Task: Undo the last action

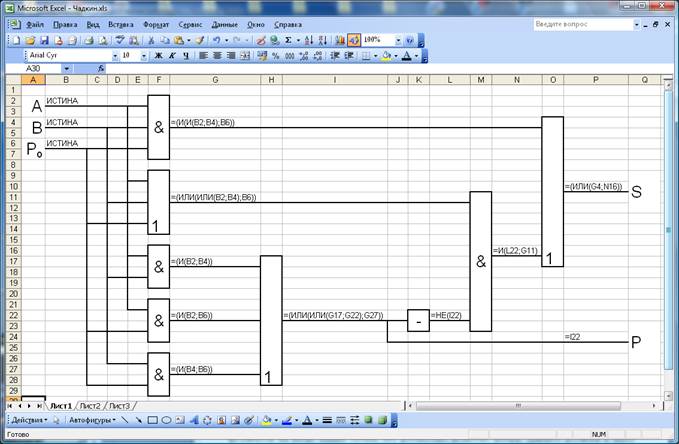Action: point(217,40)
